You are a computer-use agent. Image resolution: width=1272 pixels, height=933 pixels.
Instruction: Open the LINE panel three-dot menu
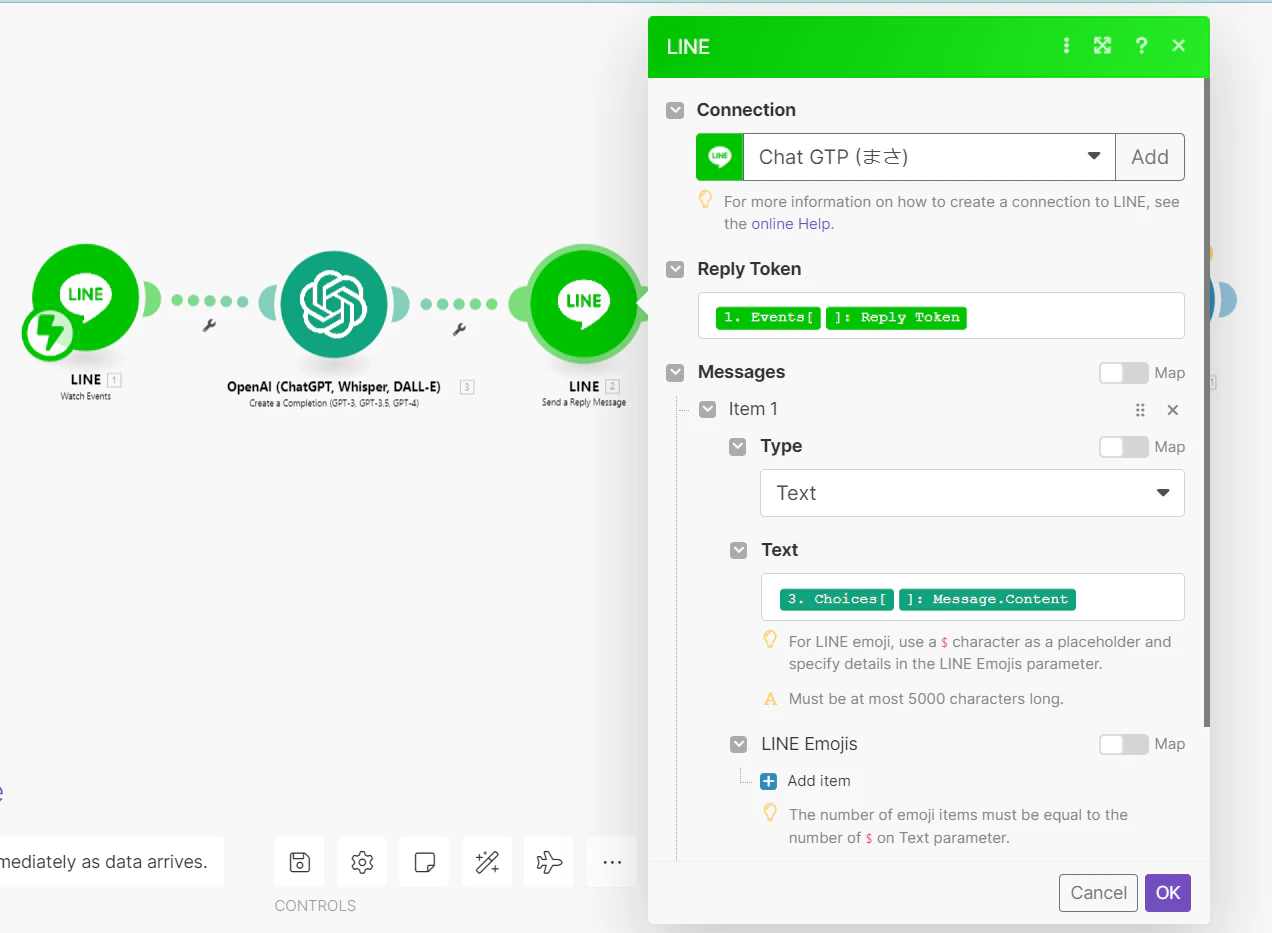(x=1066, y=46)
